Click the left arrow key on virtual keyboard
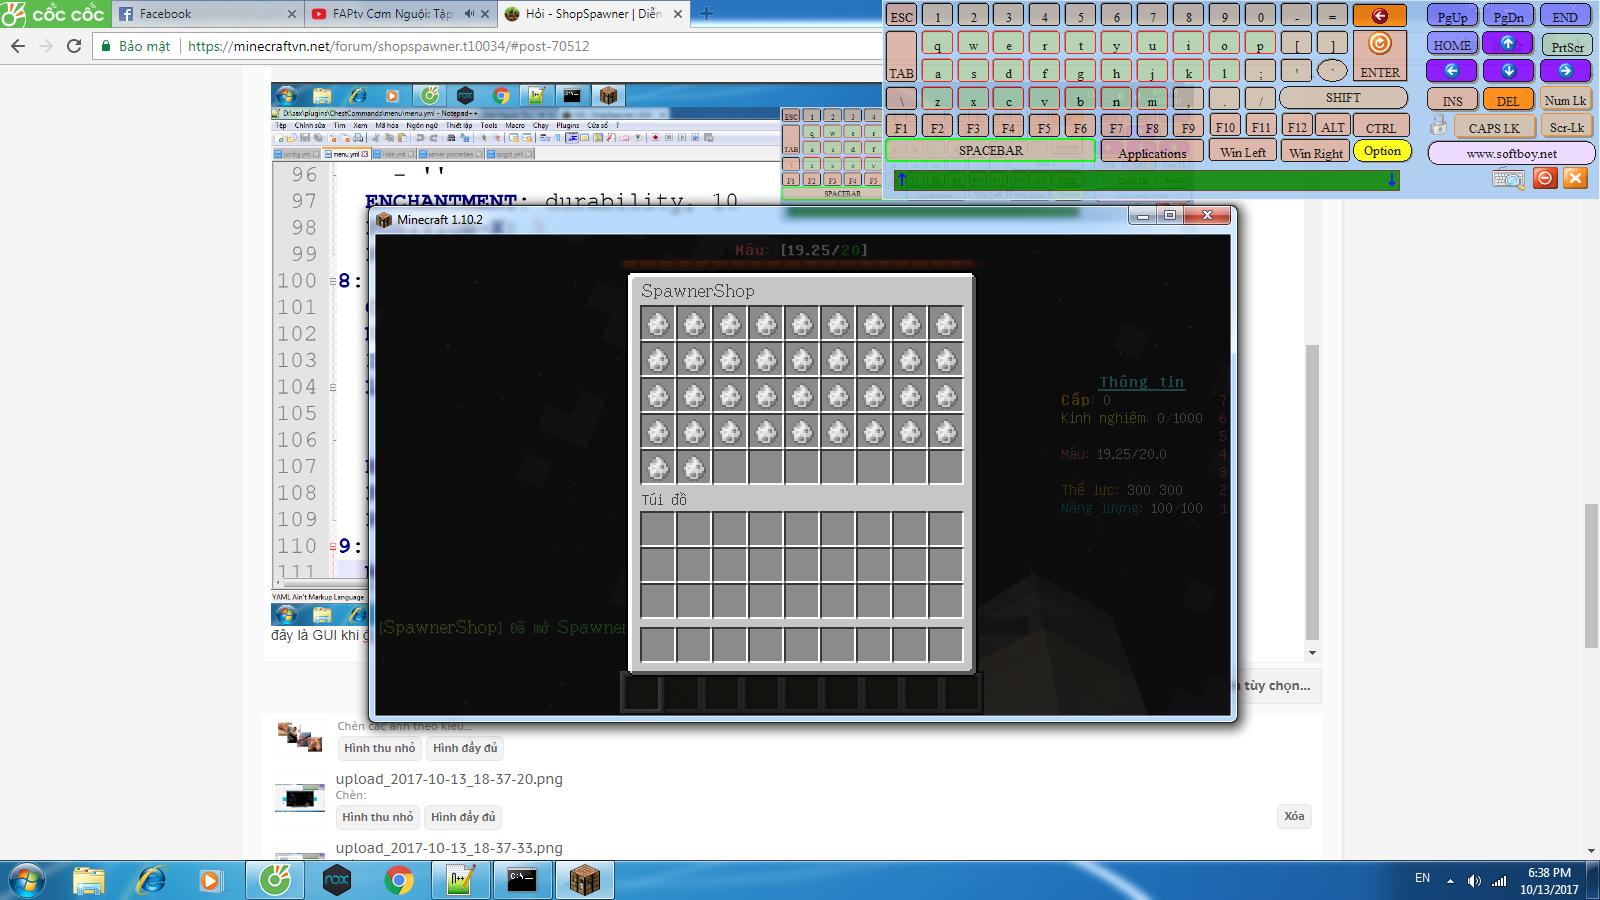 [1452, 71]
